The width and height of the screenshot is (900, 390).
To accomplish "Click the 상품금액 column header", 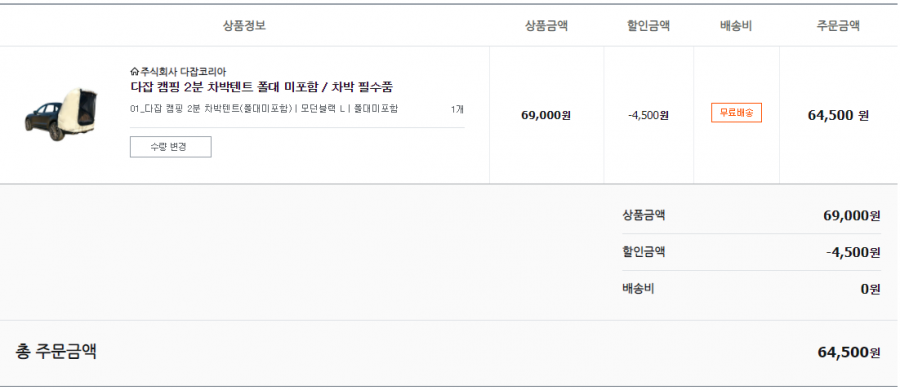I will pyautogui.click(x=546, y=25).
